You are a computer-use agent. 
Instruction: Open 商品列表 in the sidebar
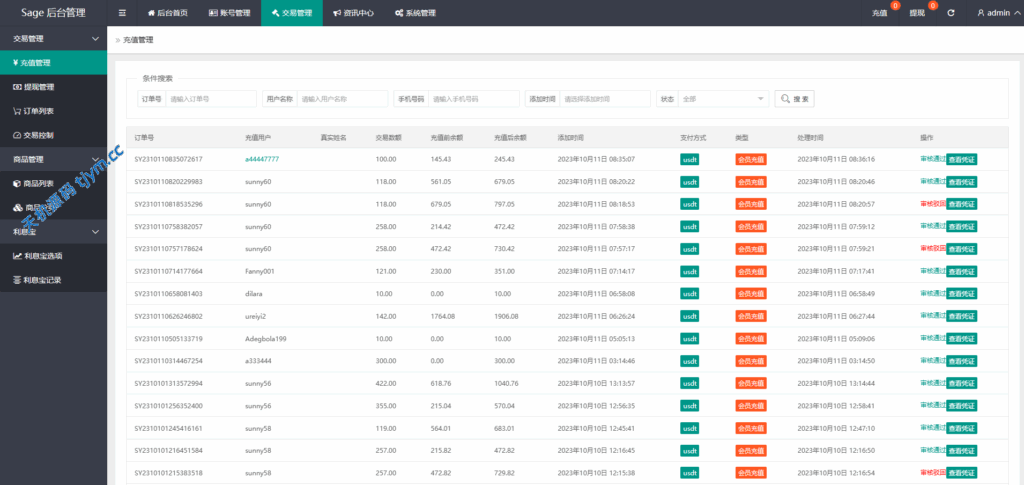(38, 184)
